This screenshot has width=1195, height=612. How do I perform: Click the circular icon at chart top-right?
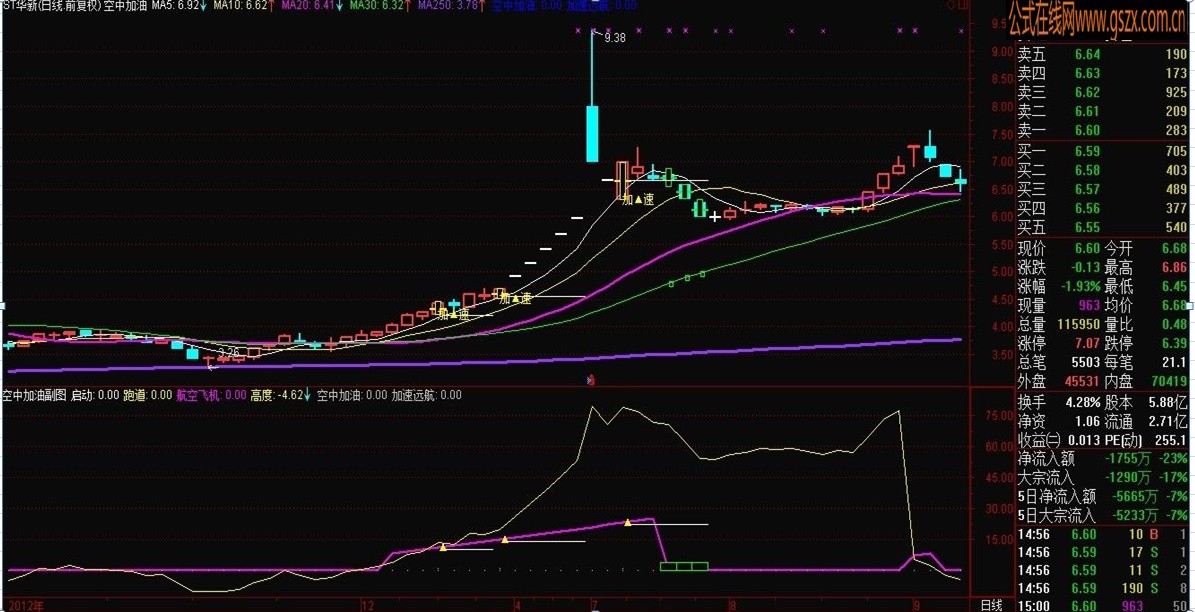click(x=949, y=5)
